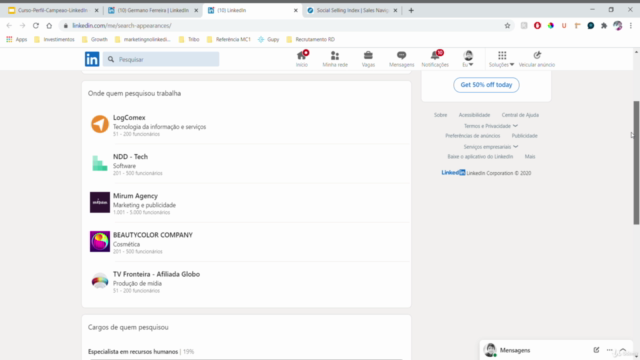Open the LinkedIn home logo
The height and width of the screenshot is (360, 640).
[x=92, y=59]
